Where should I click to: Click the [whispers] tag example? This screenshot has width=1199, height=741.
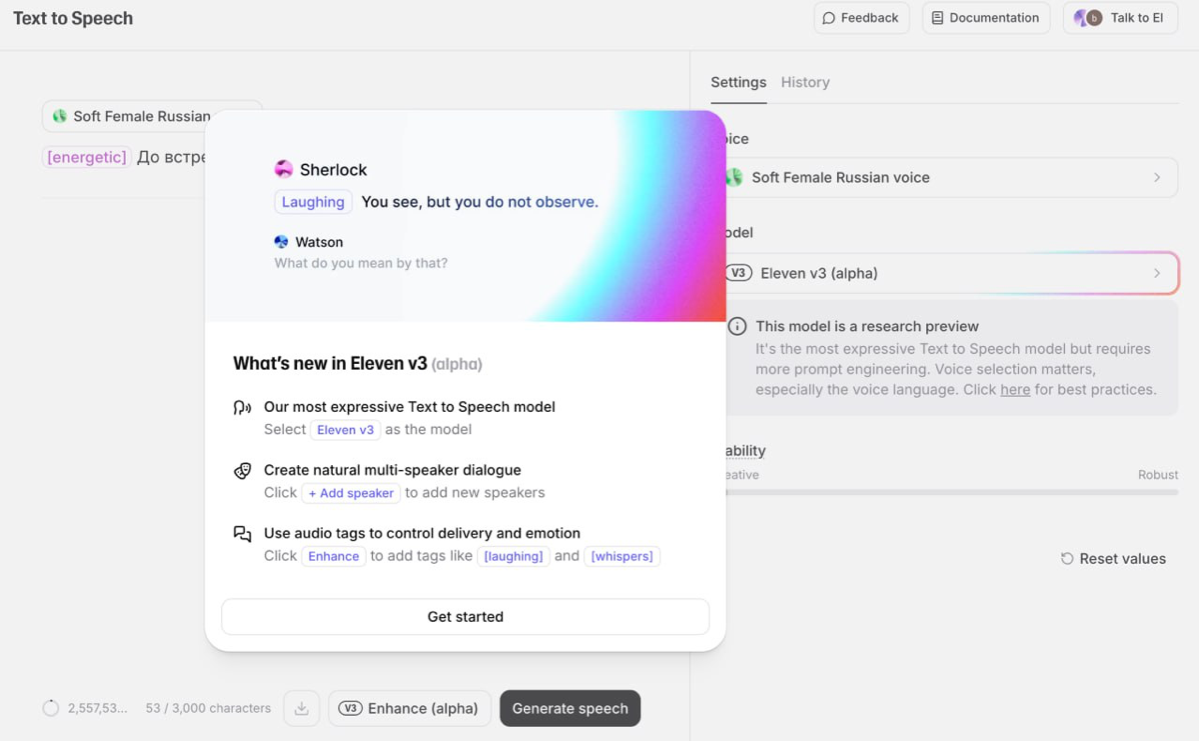click(x=622, y=556)
